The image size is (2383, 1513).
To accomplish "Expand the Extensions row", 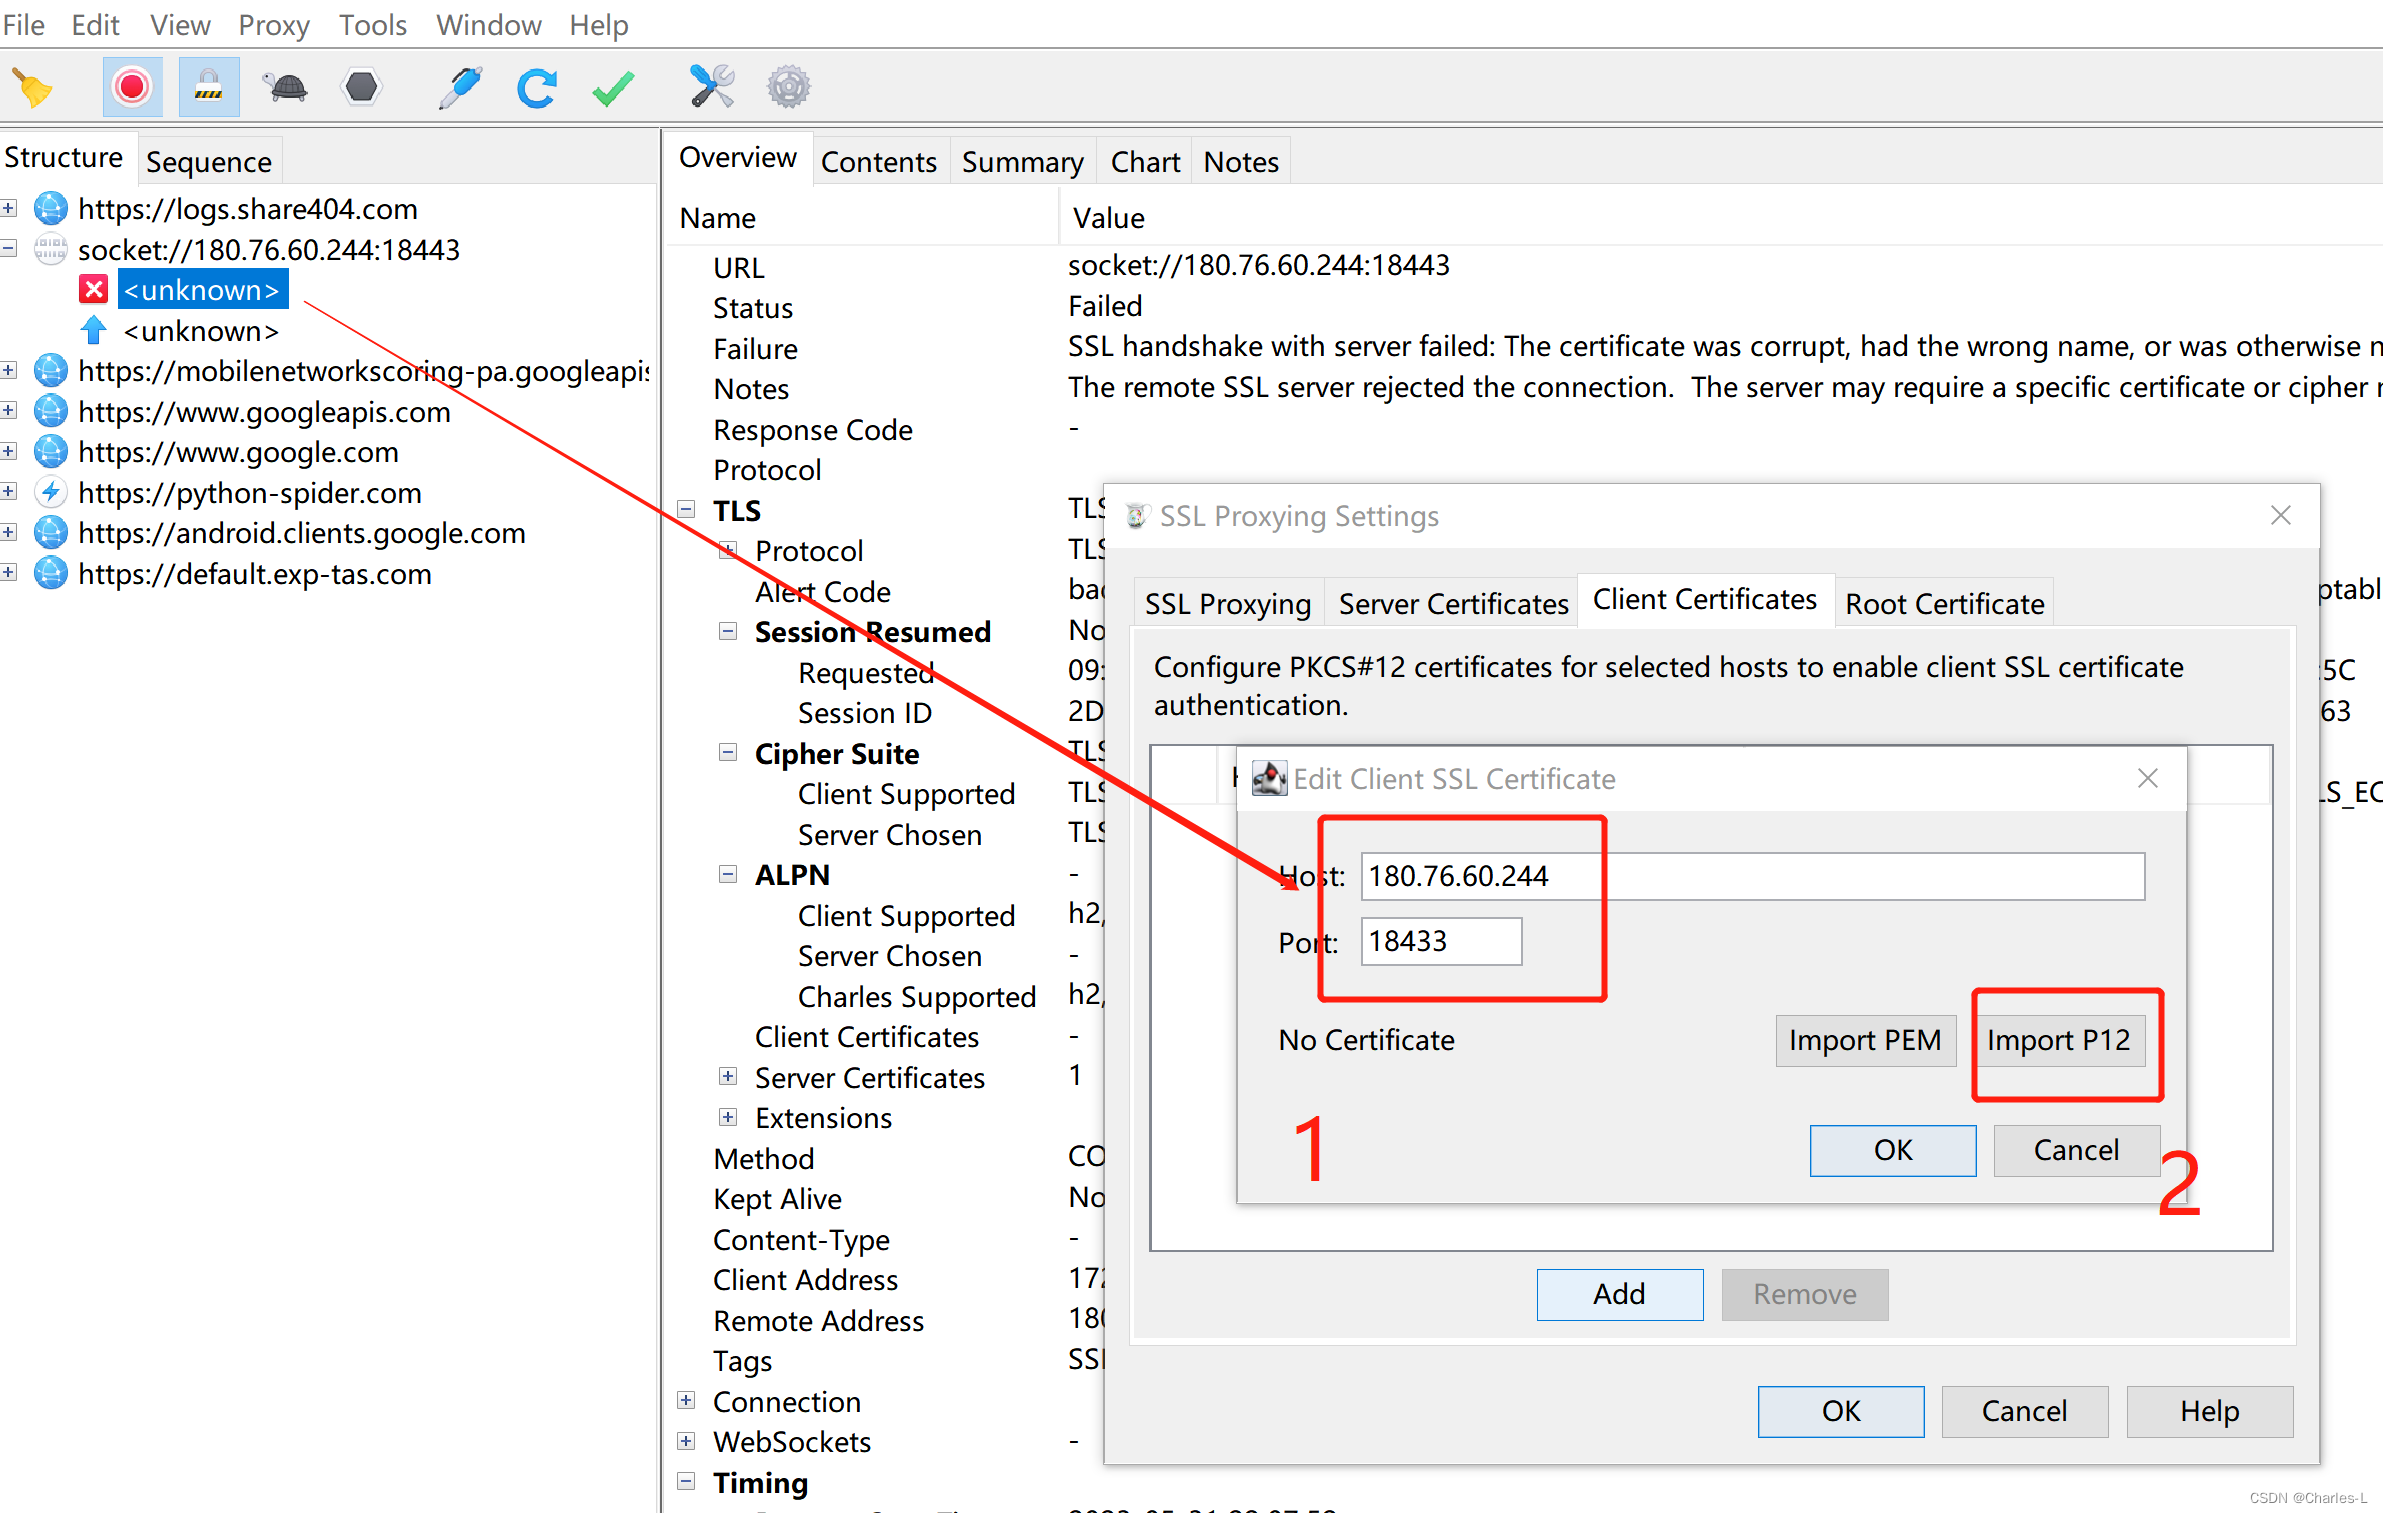I will (x=728, y=1117).
